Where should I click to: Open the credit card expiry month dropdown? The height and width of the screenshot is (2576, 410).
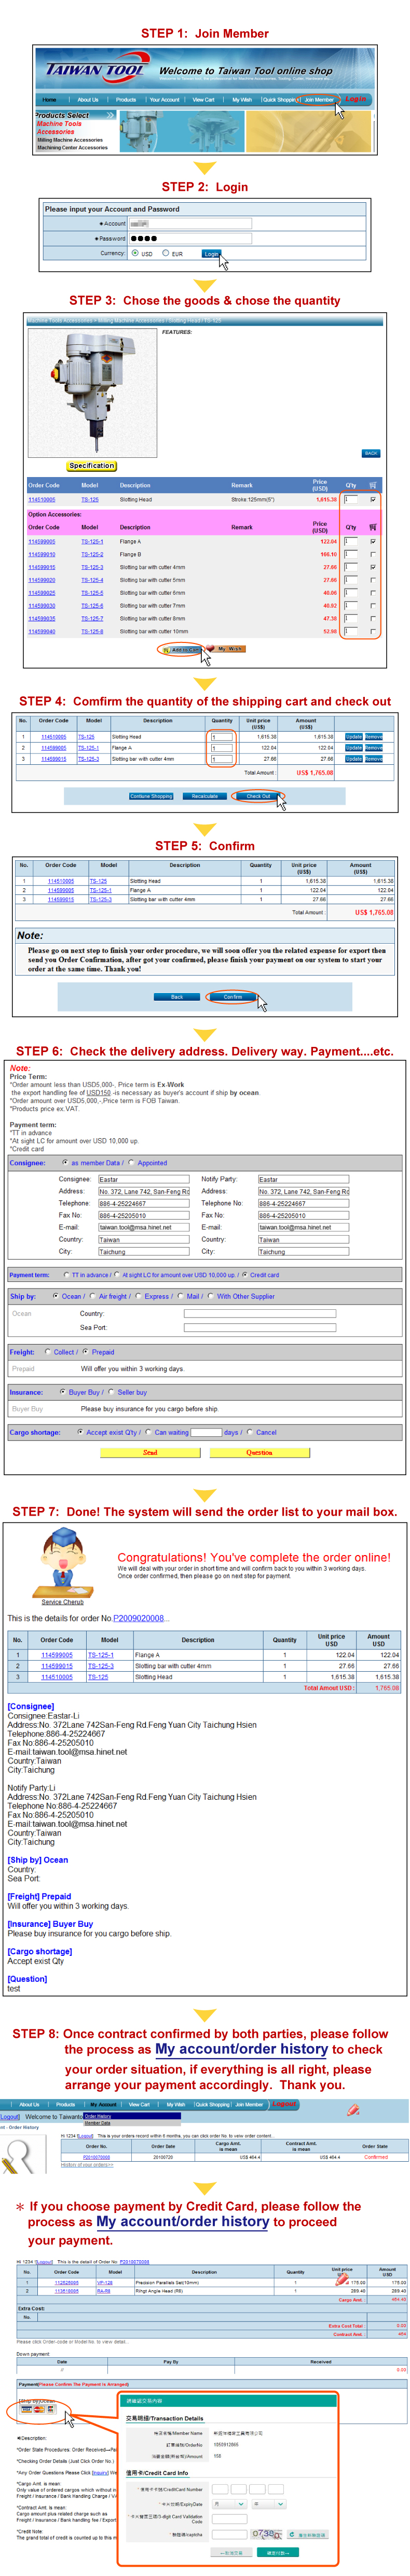[x=229, y=2504]
